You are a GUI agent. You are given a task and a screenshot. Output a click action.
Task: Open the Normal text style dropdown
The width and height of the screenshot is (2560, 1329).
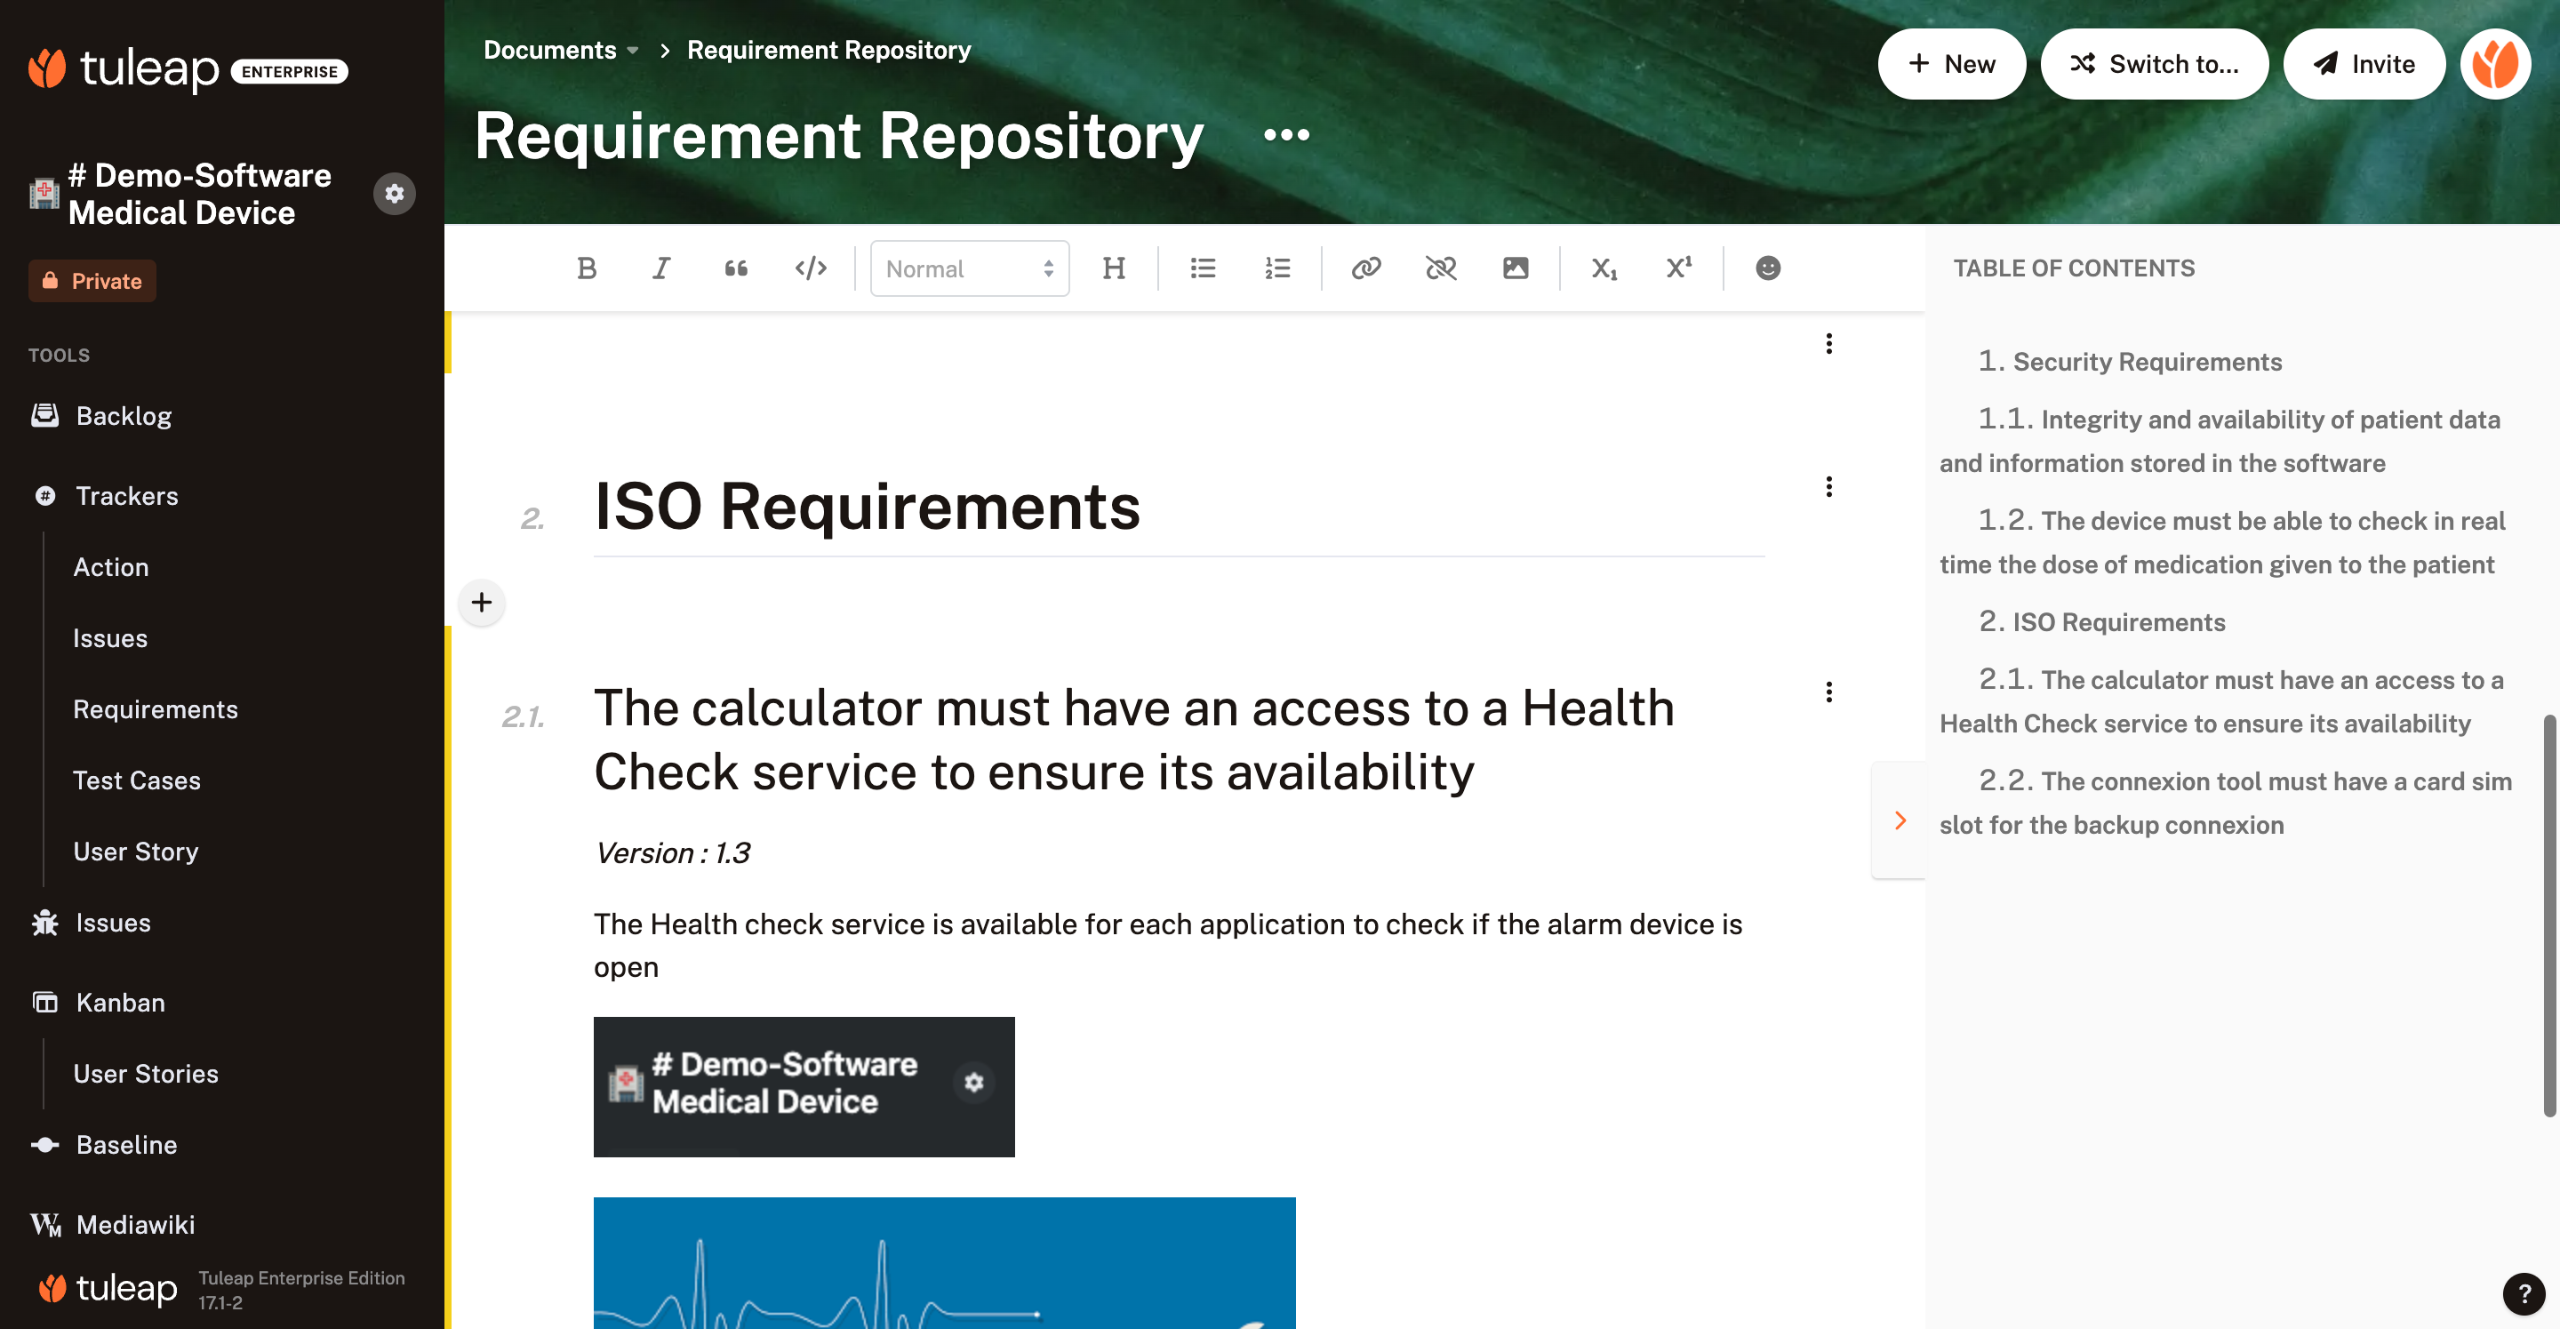pos(969,268)
